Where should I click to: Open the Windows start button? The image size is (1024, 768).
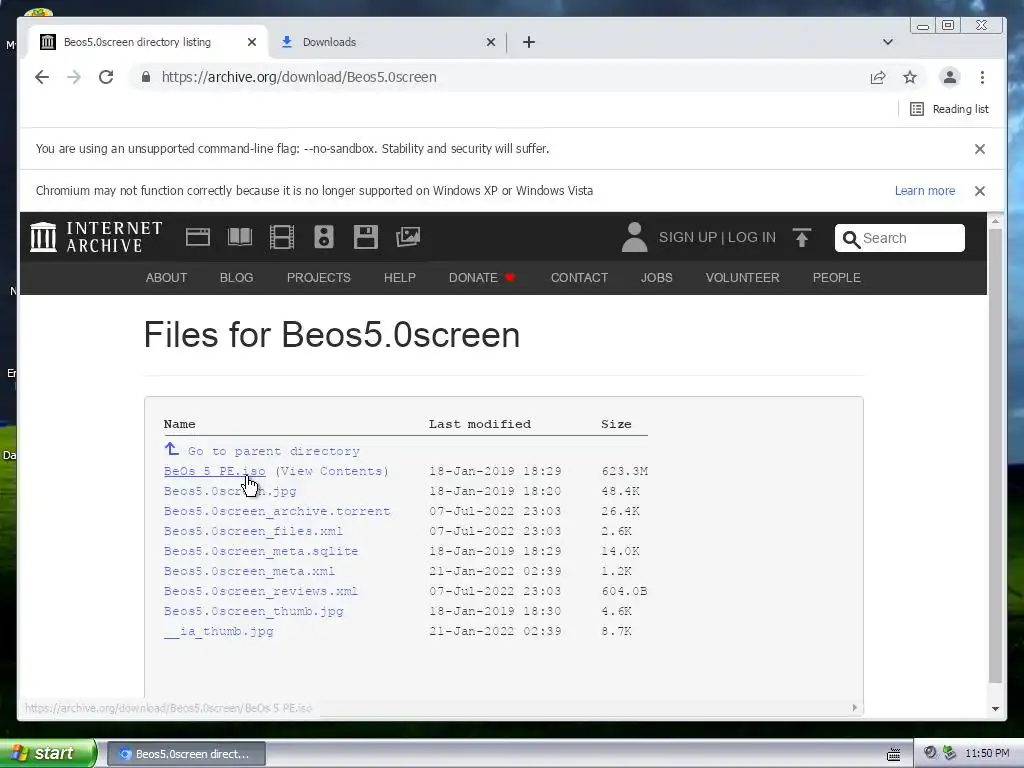[48, 754]
